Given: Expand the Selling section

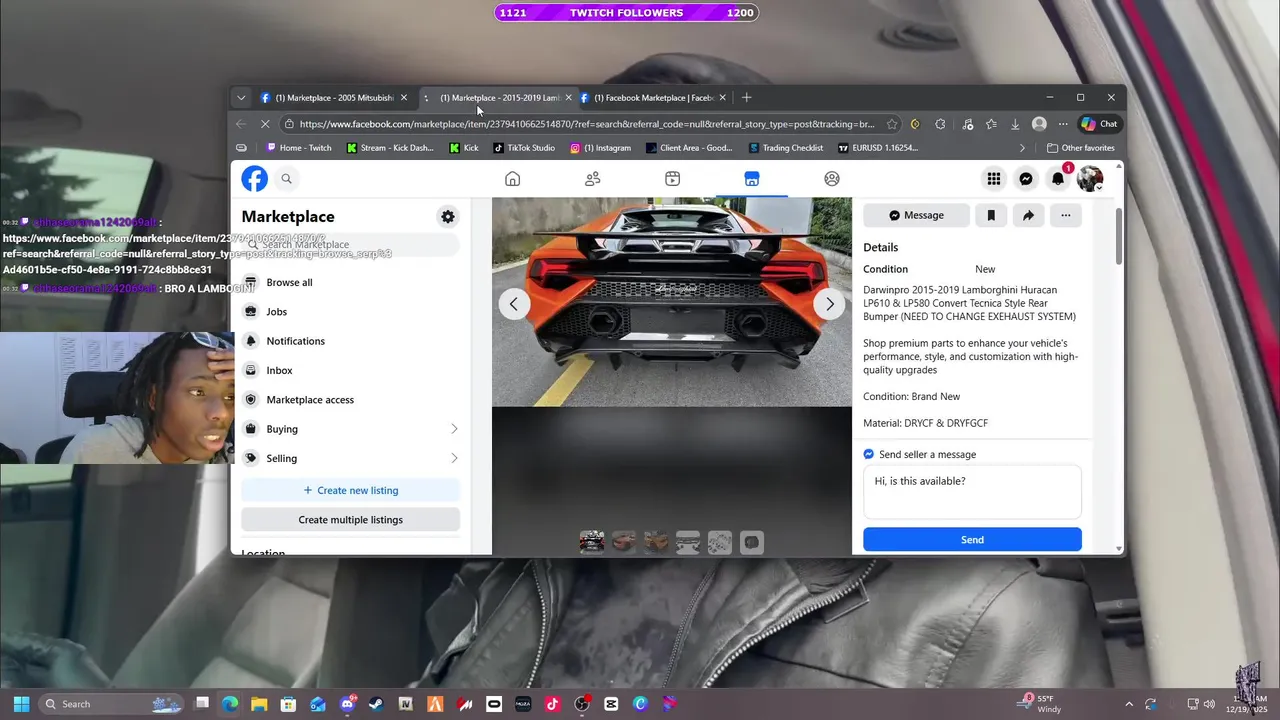Looking at the screenshot, I should 350,458.
